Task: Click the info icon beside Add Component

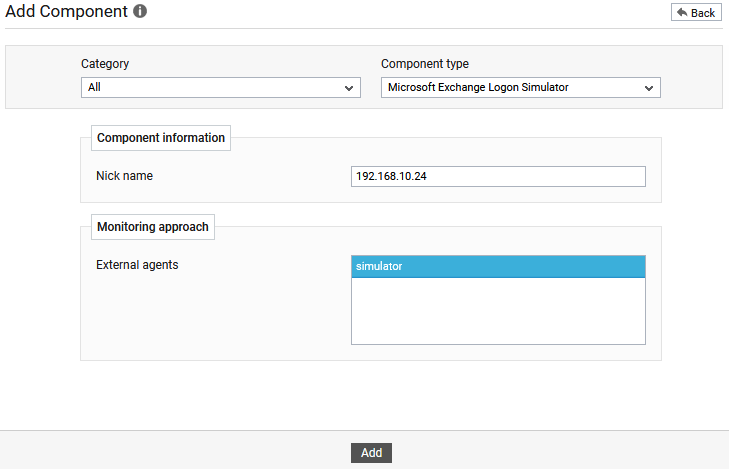Action: [140, 11]
